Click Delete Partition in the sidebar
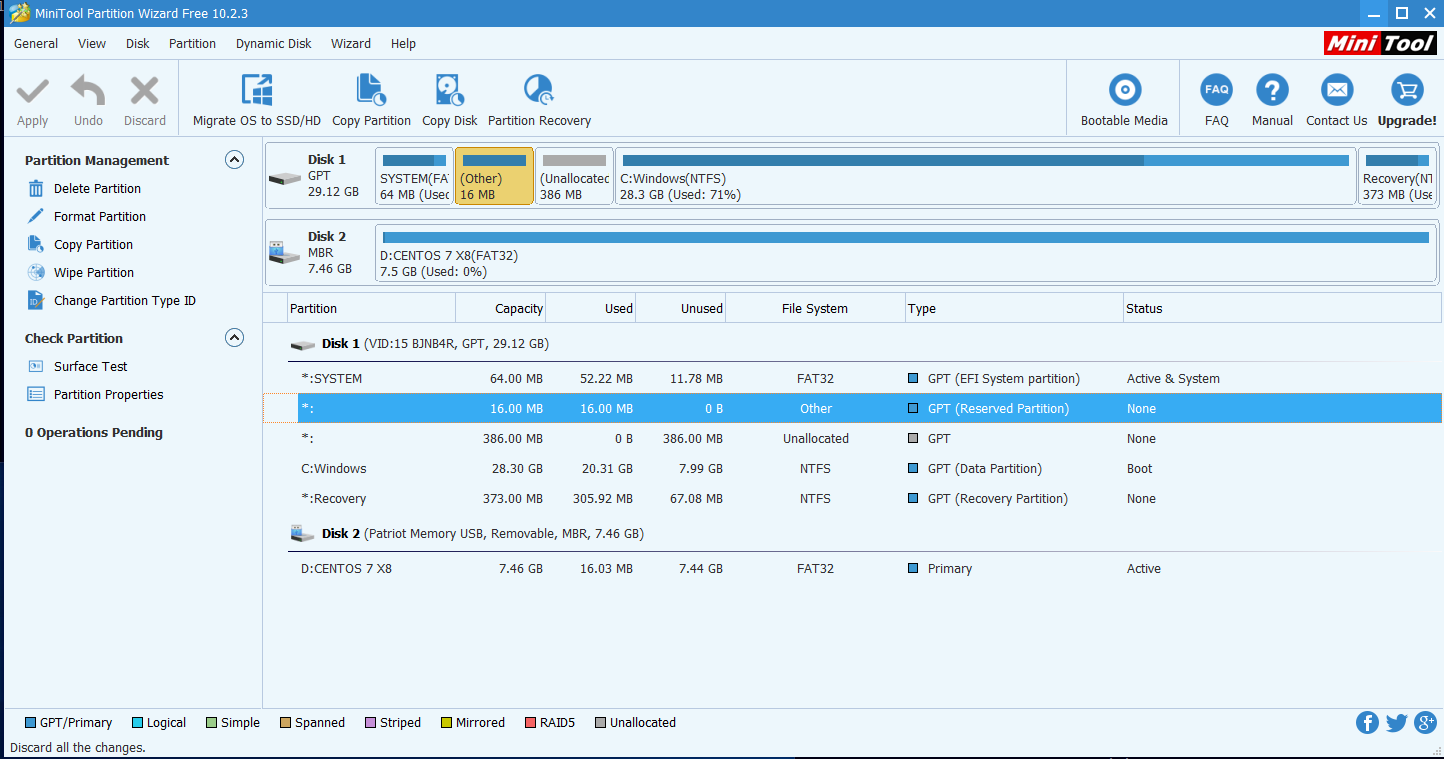Viewport: 1444px width, 759px height. pos(97,188)
